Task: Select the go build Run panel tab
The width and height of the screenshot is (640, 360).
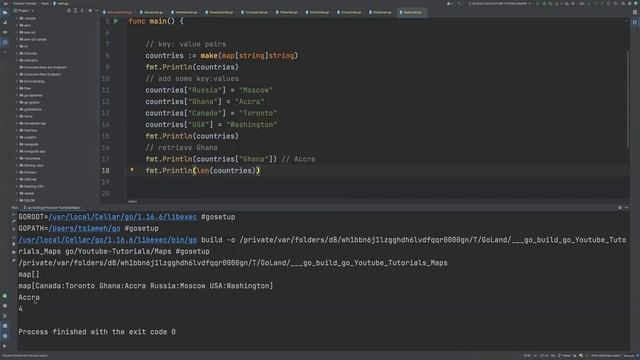Action: pyautogui.click(x=53, y=207)
